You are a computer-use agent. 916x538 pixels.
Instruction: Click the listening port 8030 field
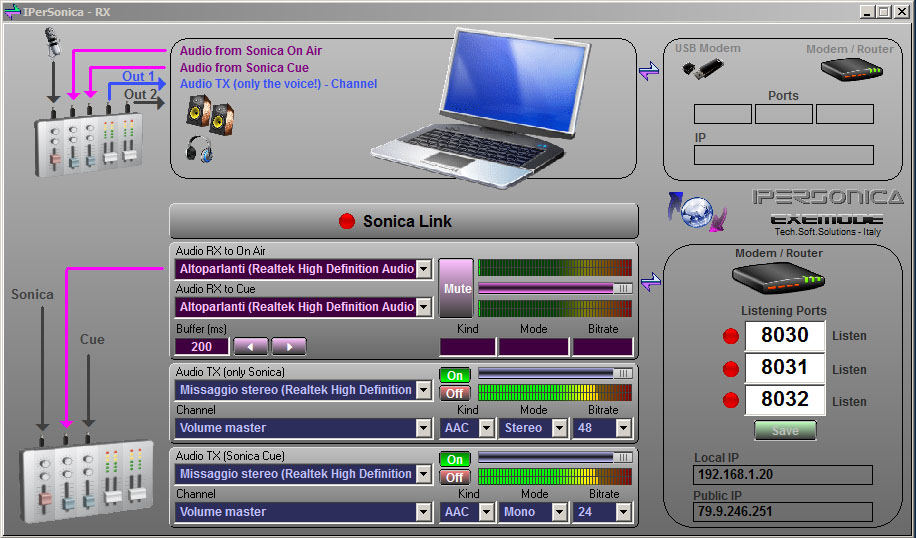785,335
